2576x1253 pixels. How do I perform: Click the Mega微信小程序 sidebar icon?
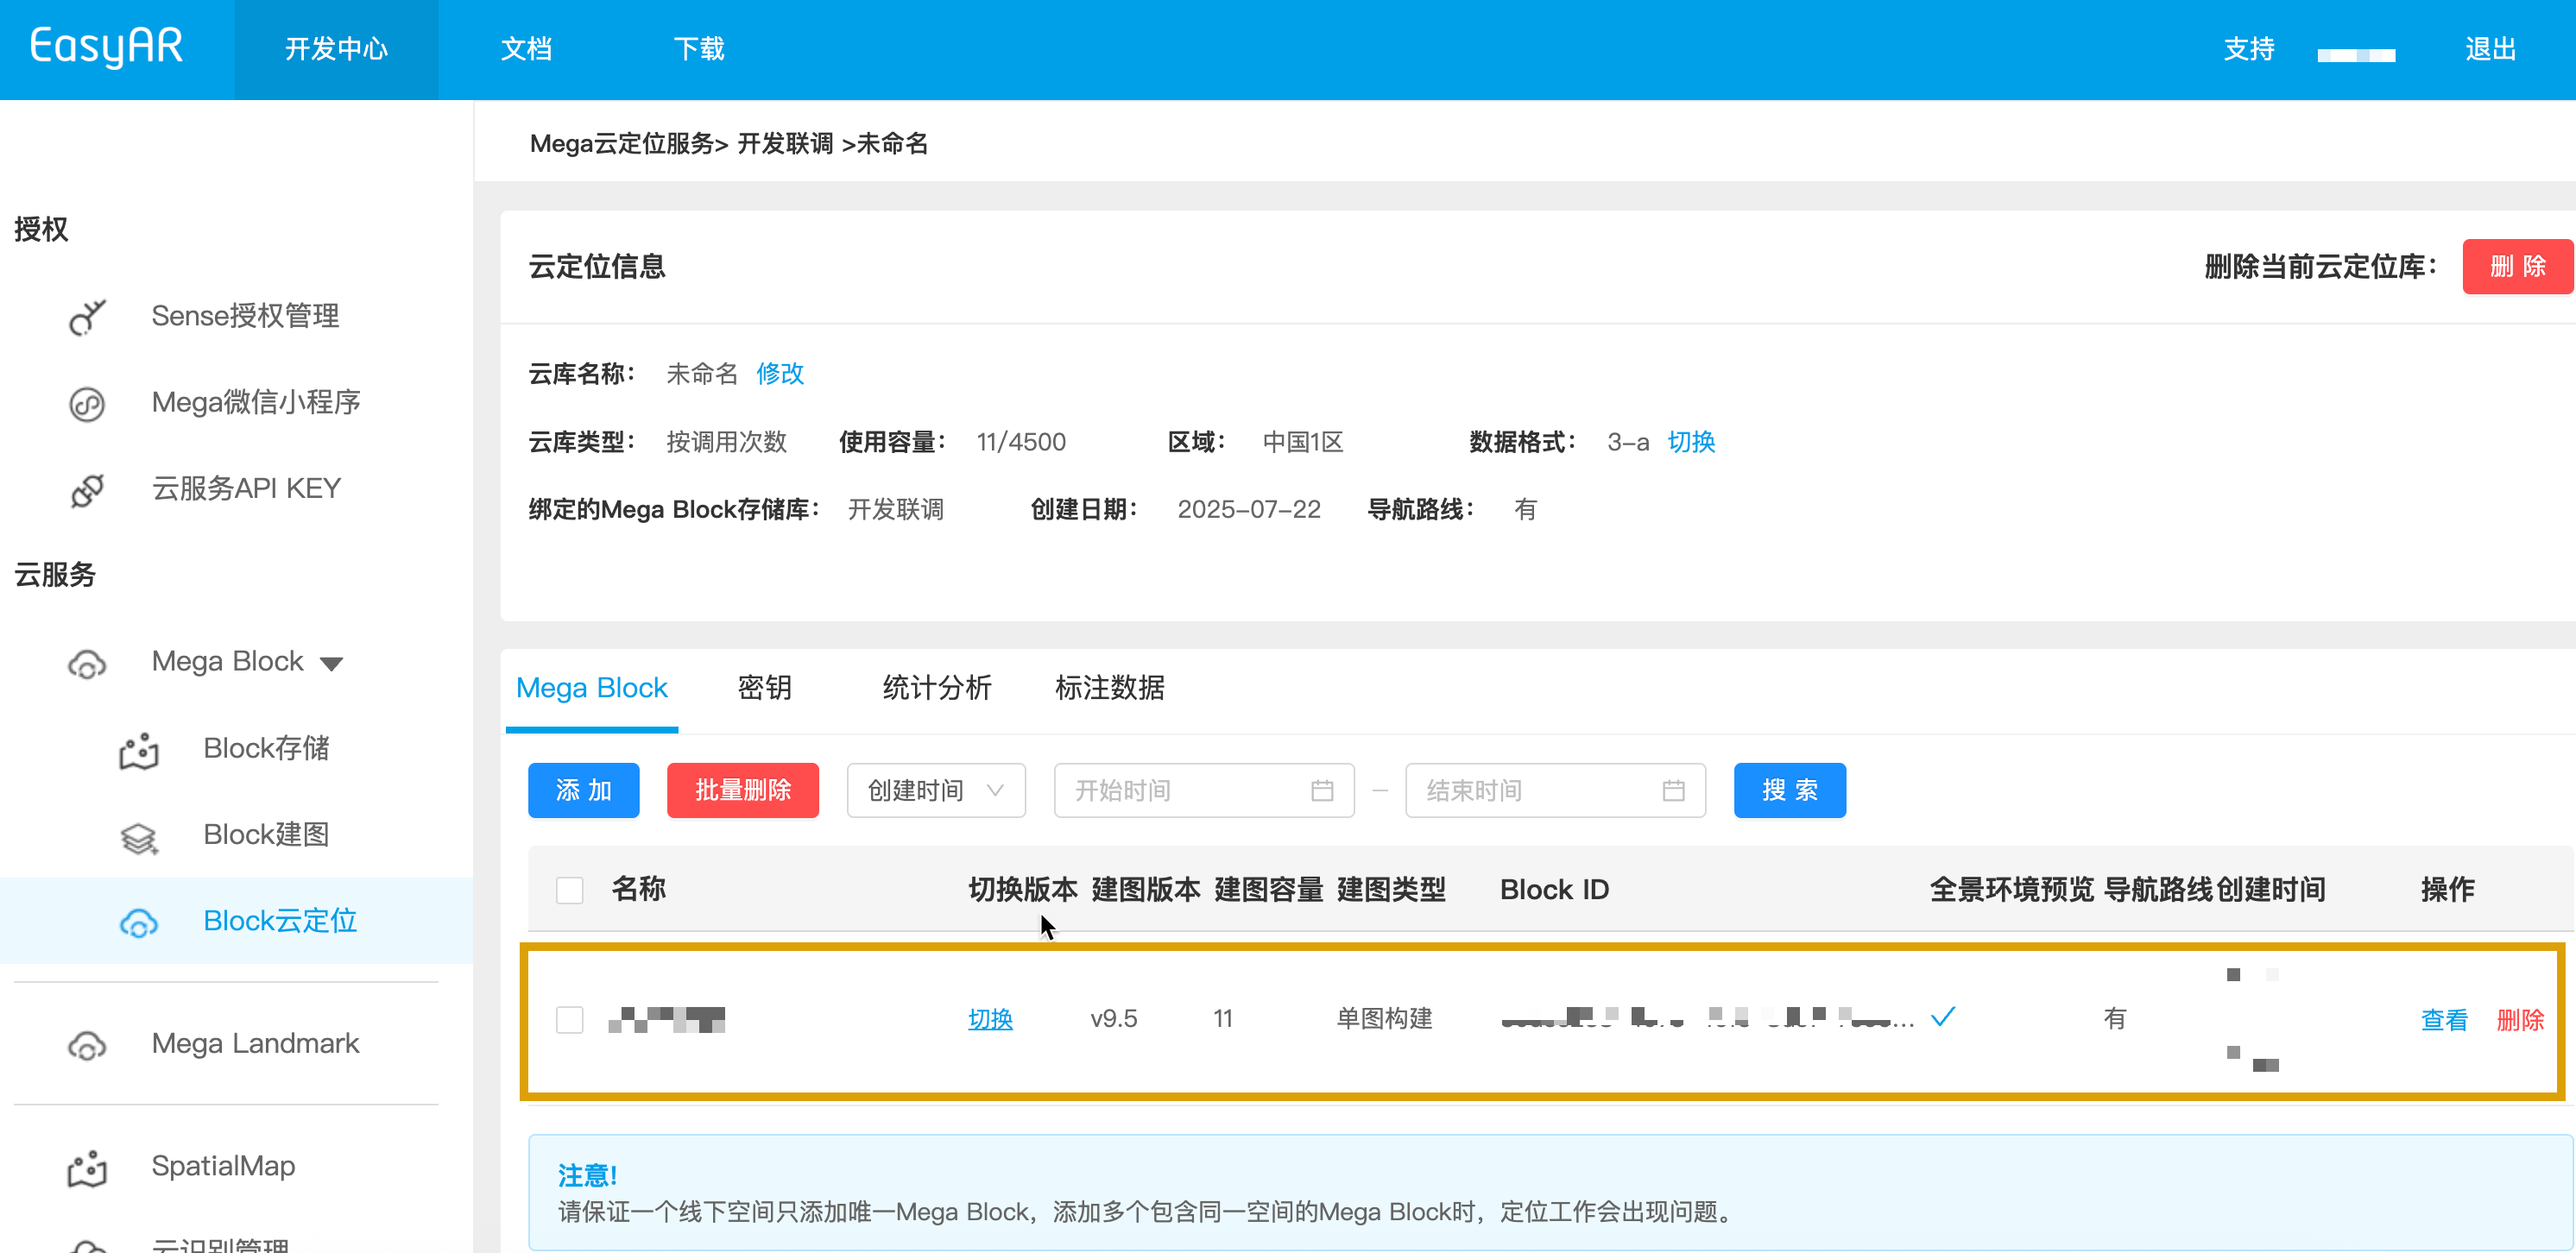coord(87,404)
